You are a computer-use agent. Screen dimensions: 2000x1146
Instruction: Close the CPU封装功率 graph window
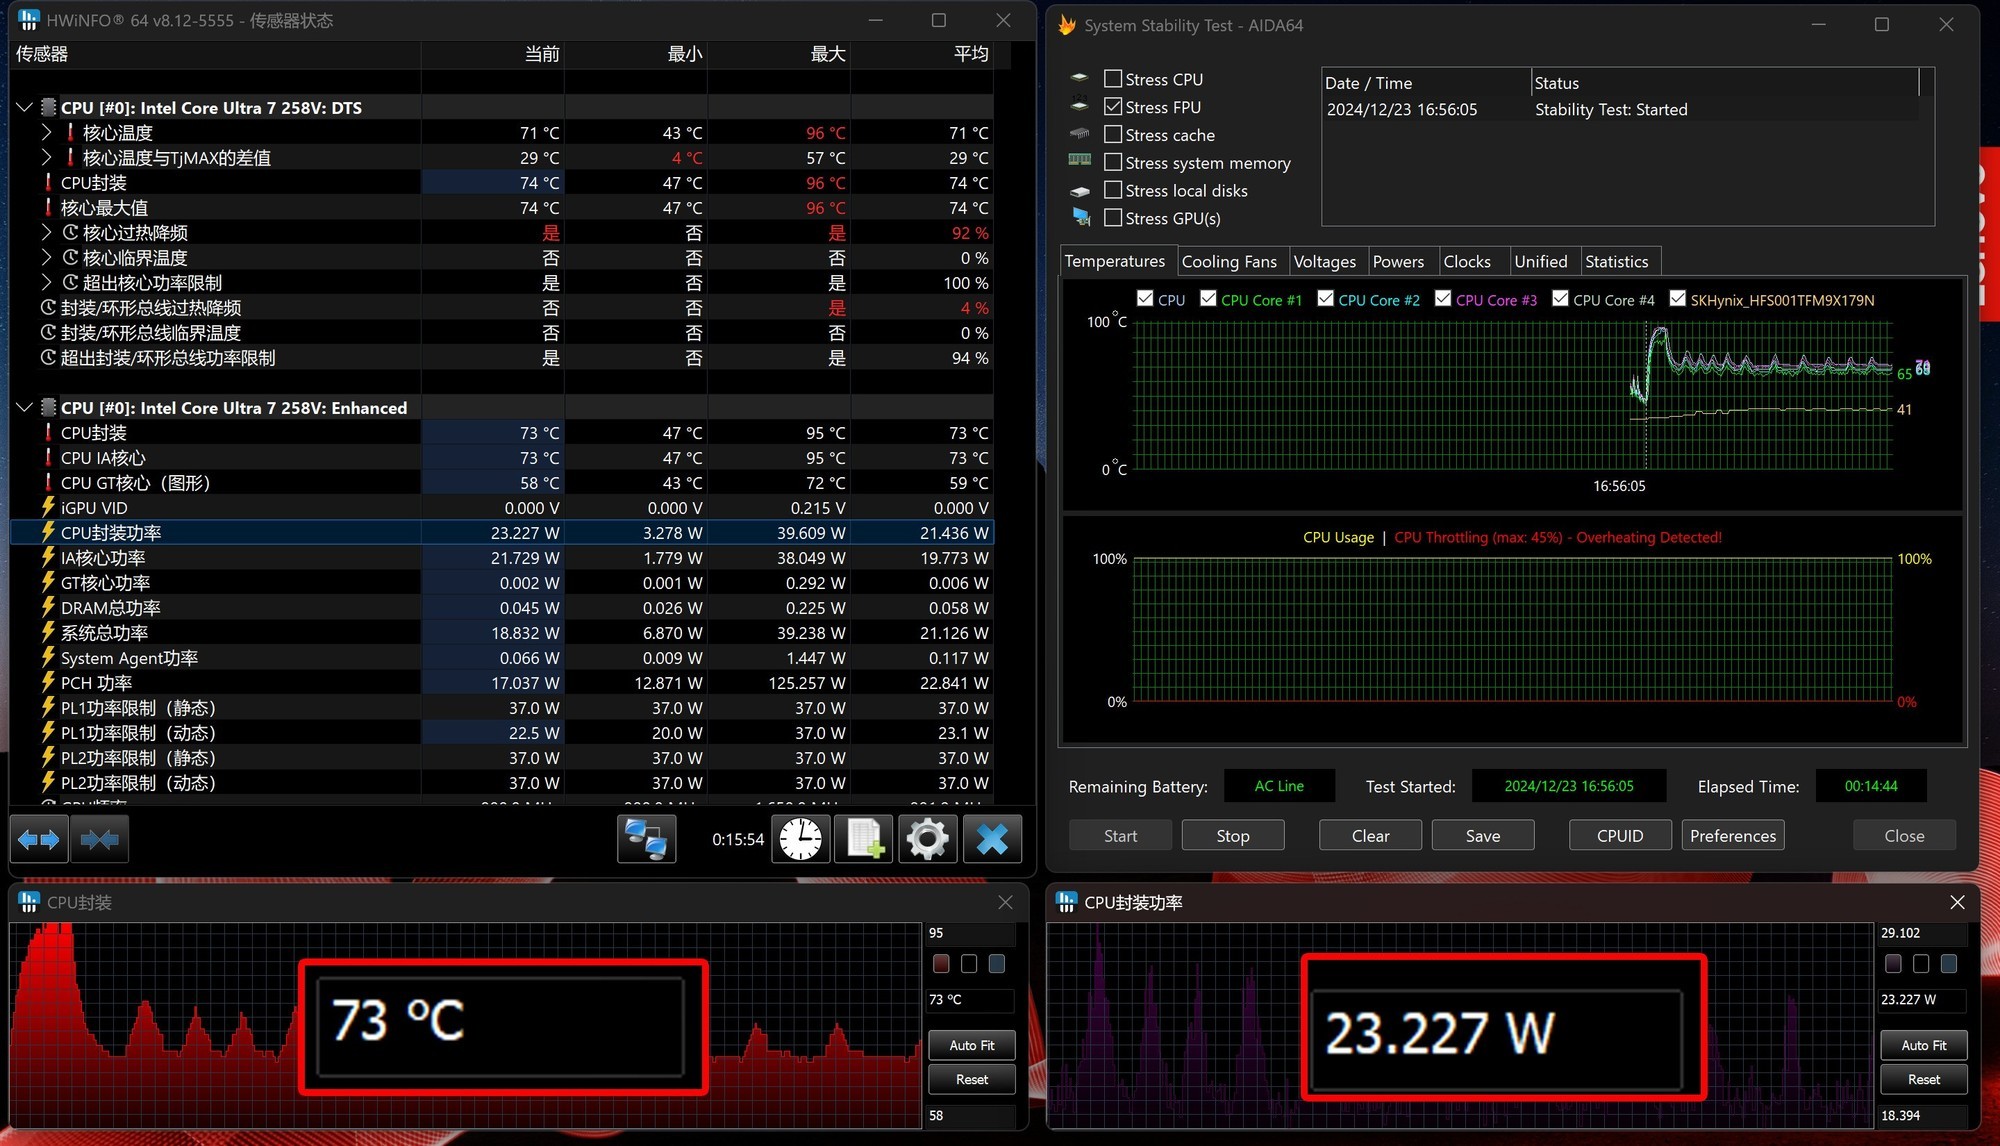[x=1957, y=902]
